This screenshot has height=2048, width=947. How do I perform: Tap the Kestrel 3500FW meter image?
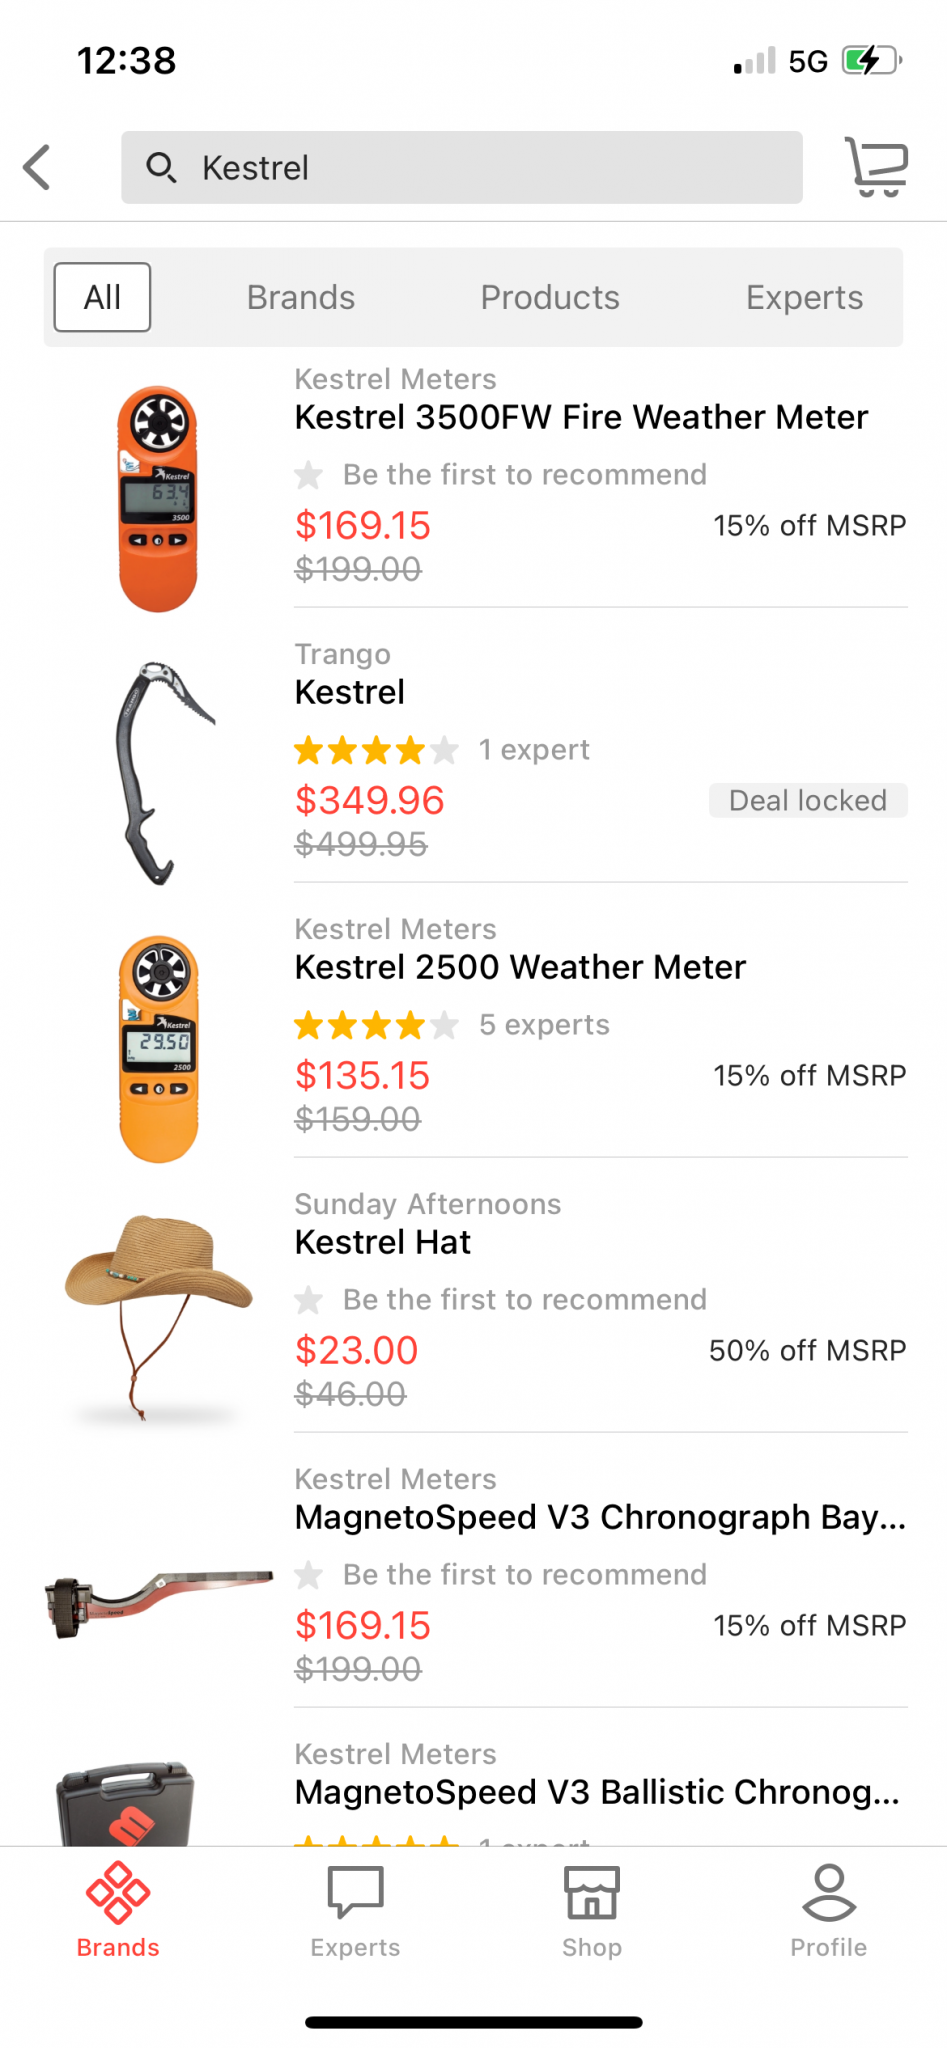pyautogui.click(x=158, y=498)
